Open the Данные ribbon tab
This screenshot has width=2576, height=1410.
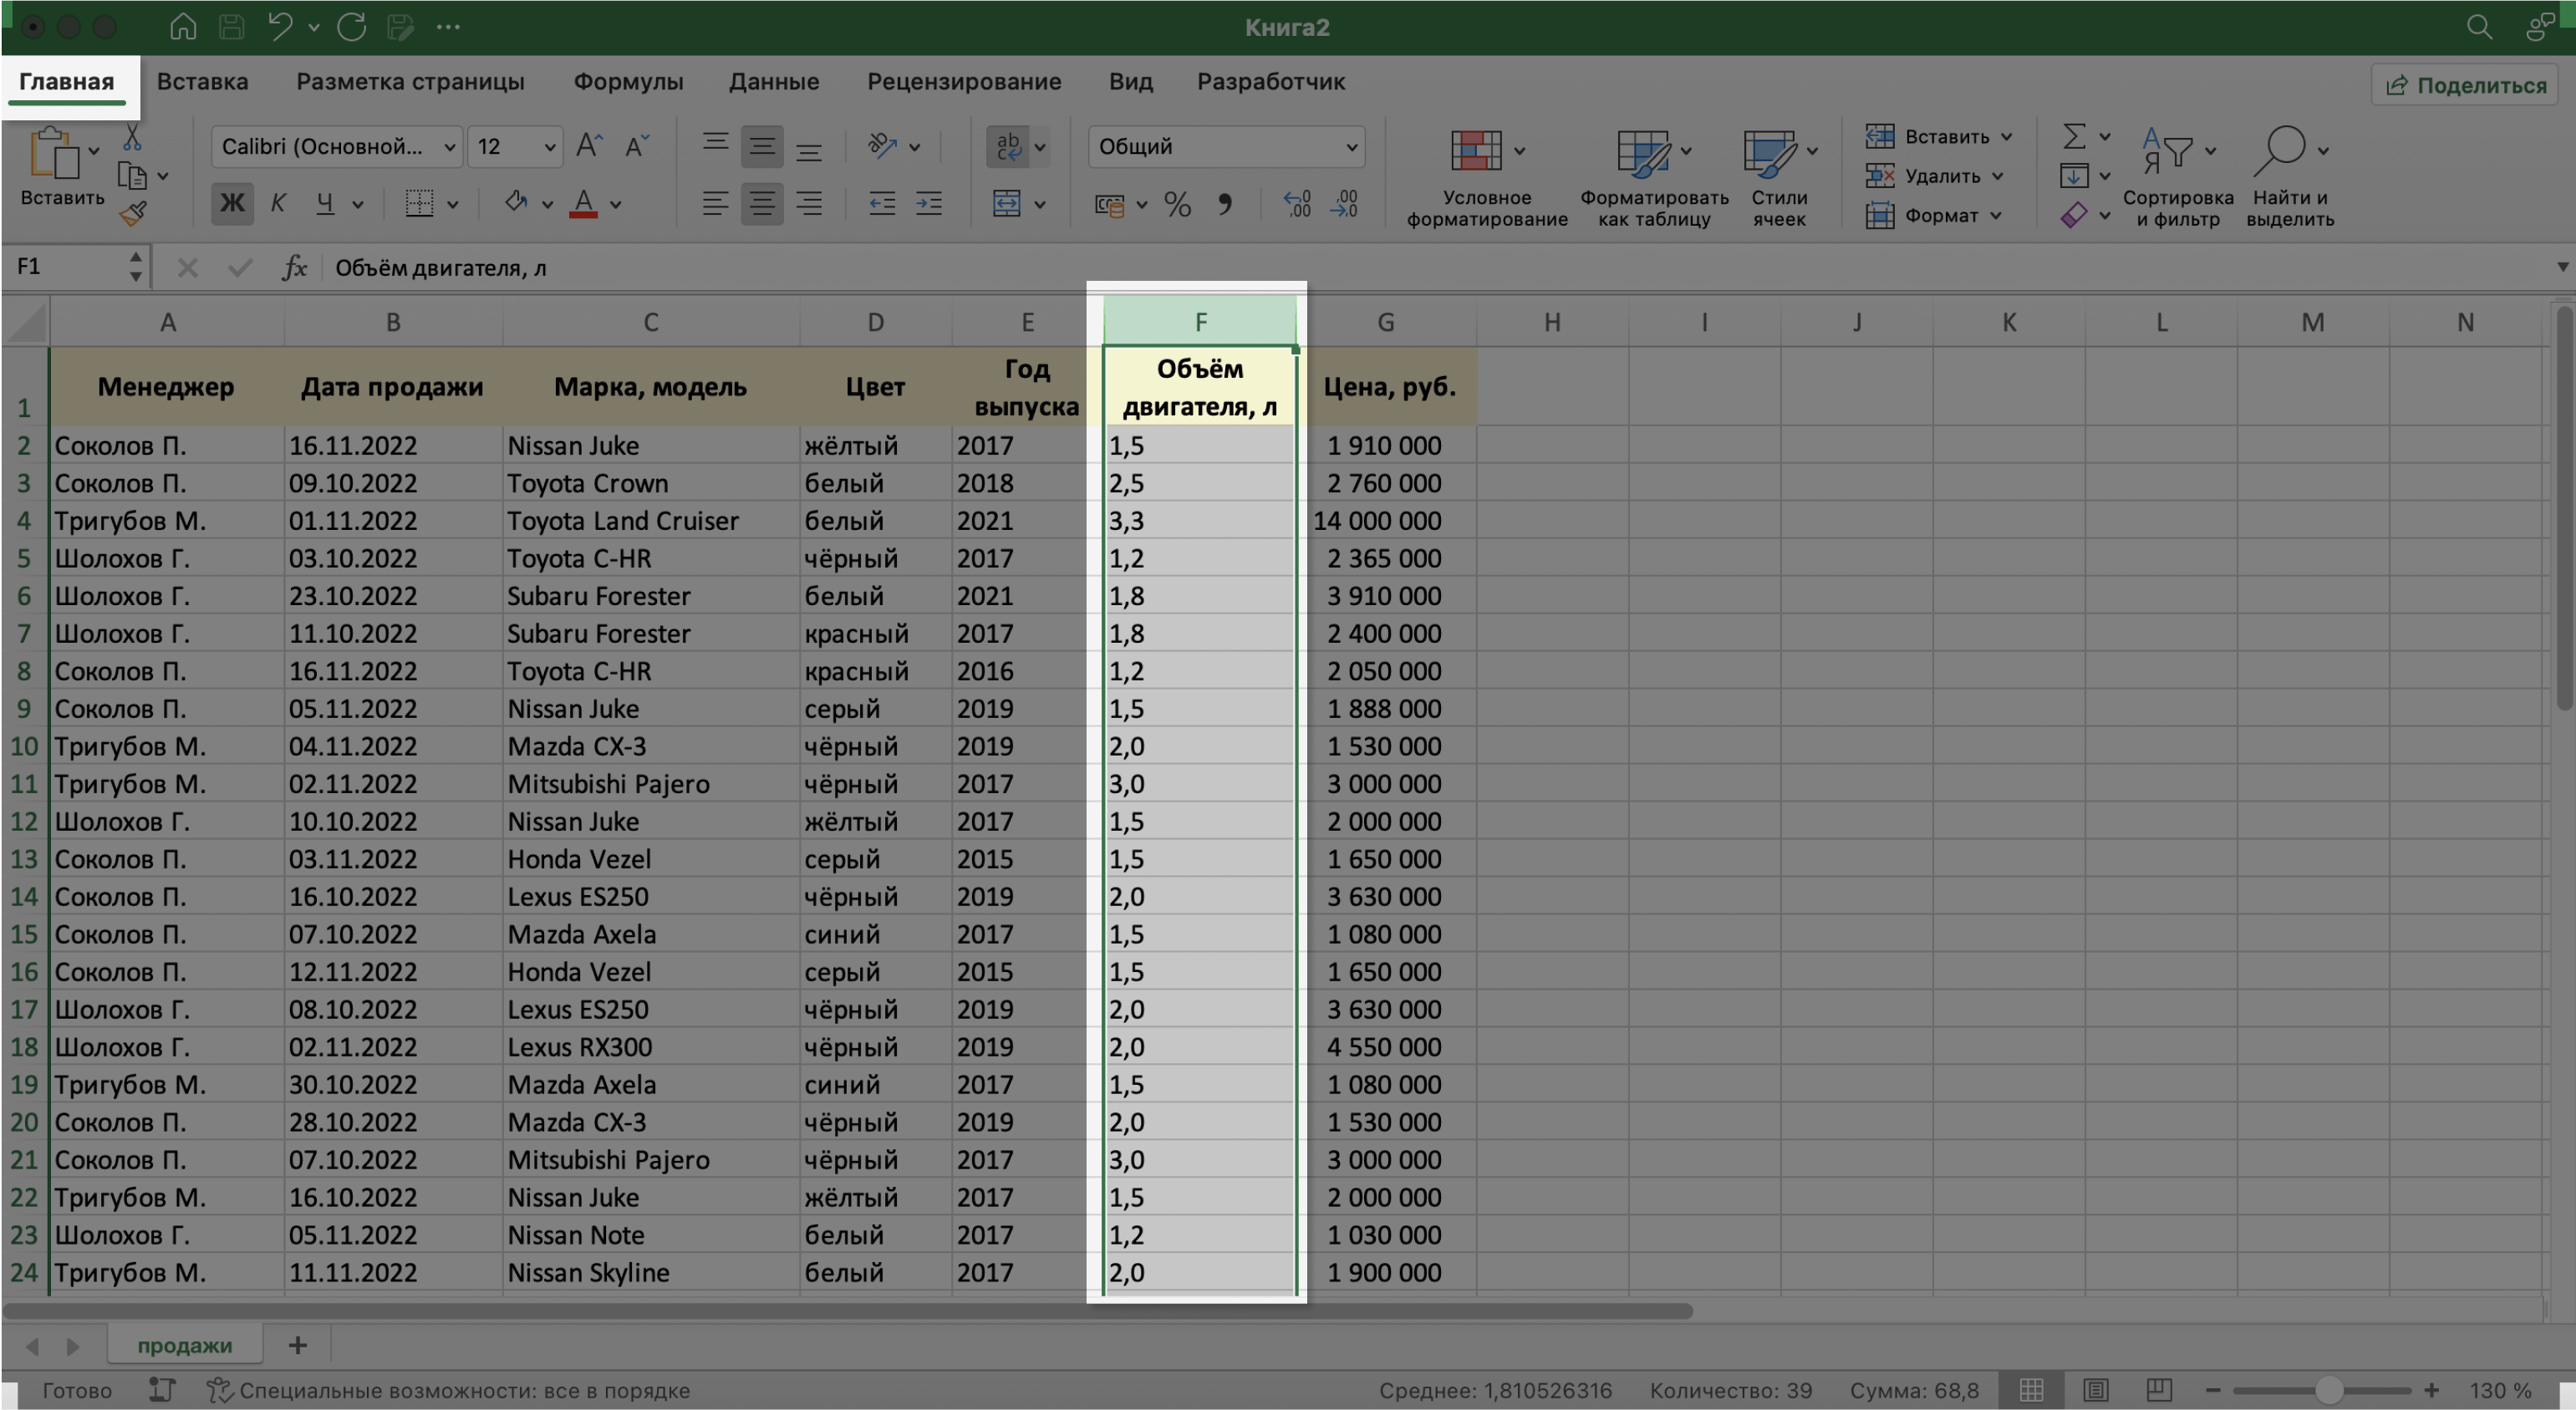pyautogui.click(x=774, y=82)
